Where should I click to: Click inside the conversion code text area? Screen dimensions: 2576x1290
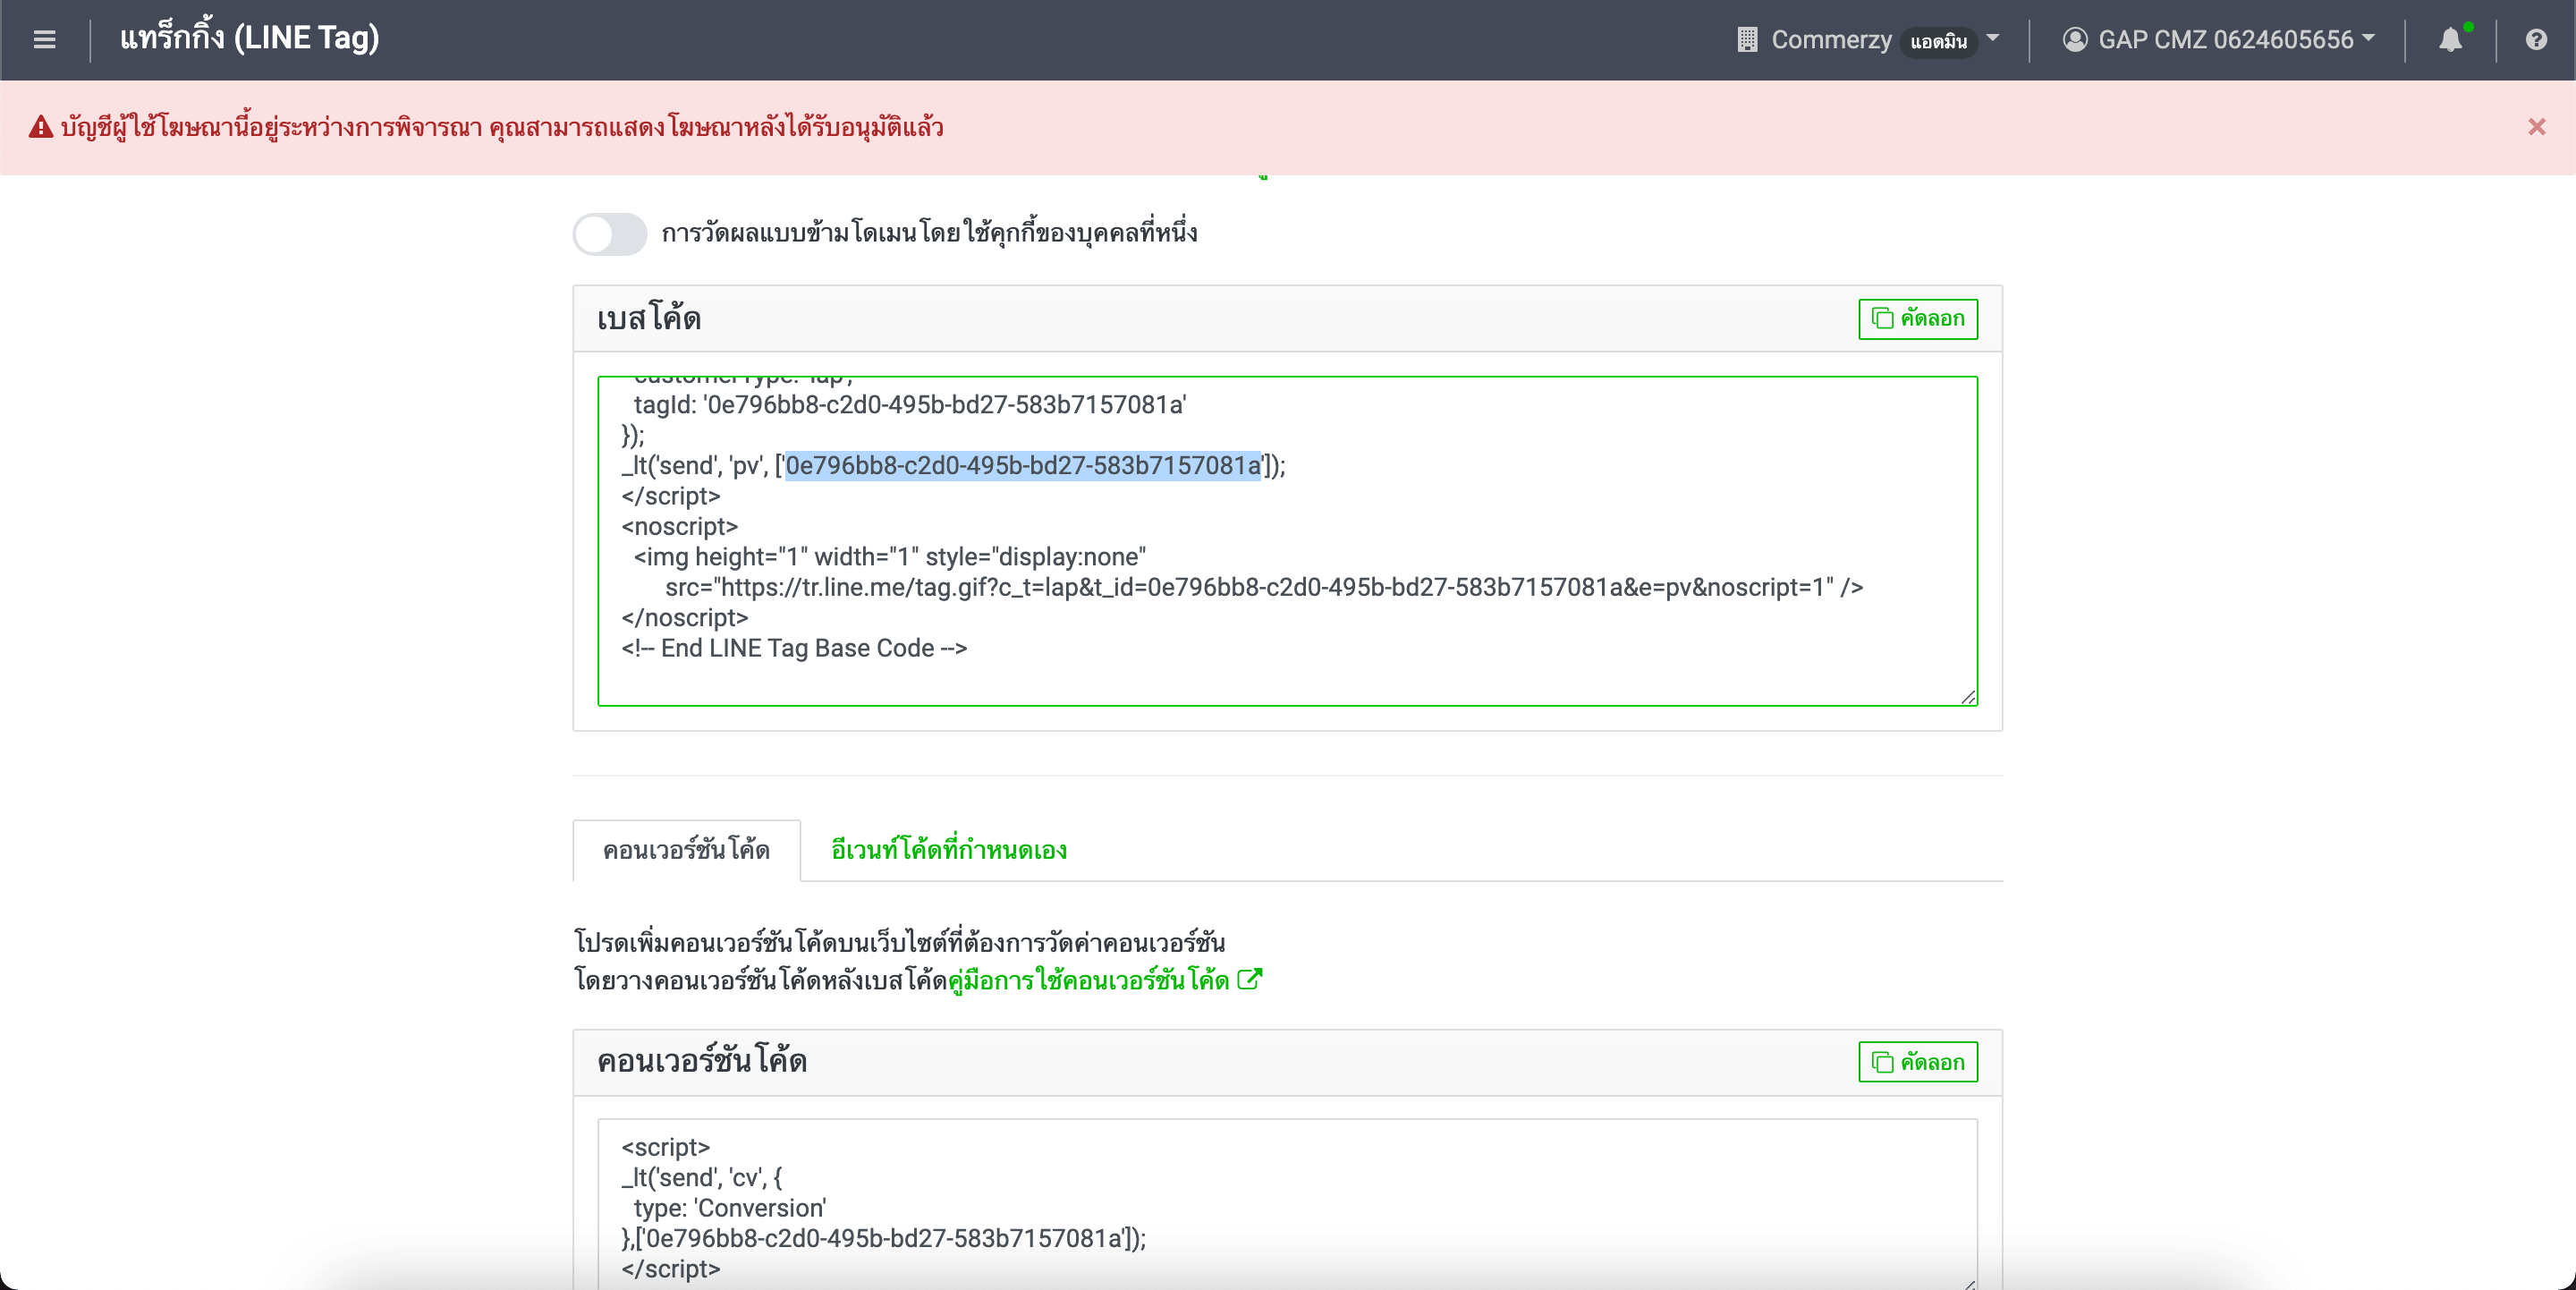pos(1287,1204)
